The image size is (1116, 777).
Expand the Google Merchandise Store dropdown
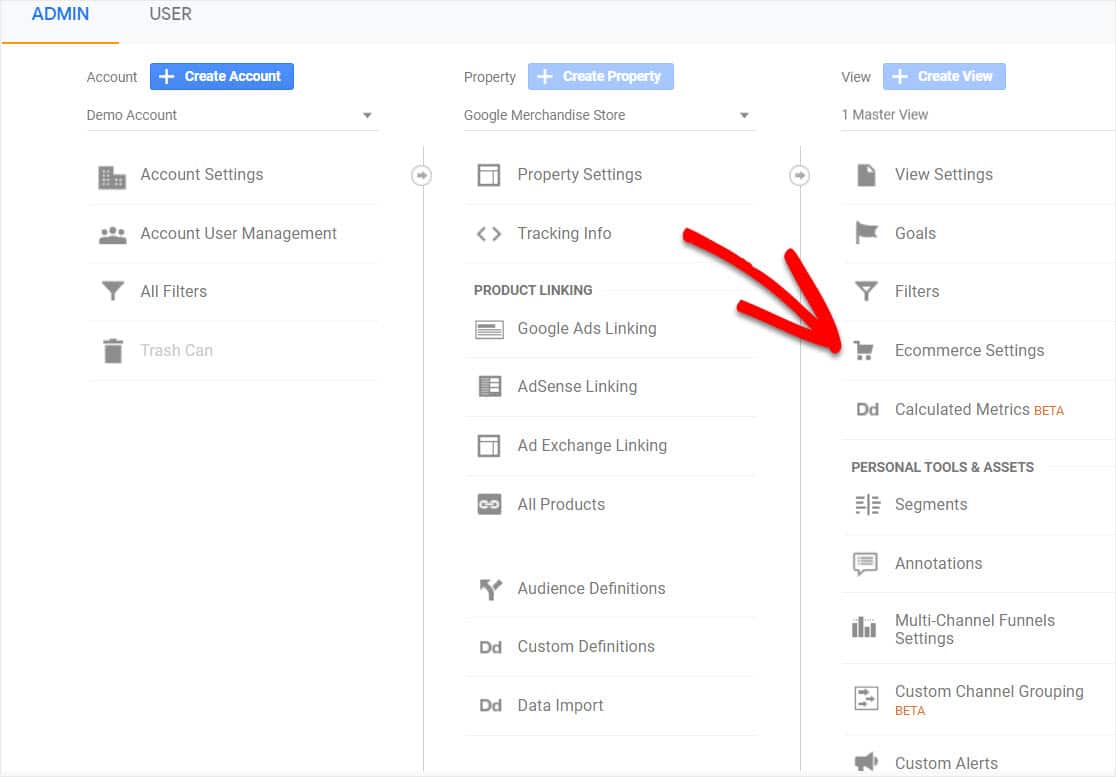608,115
